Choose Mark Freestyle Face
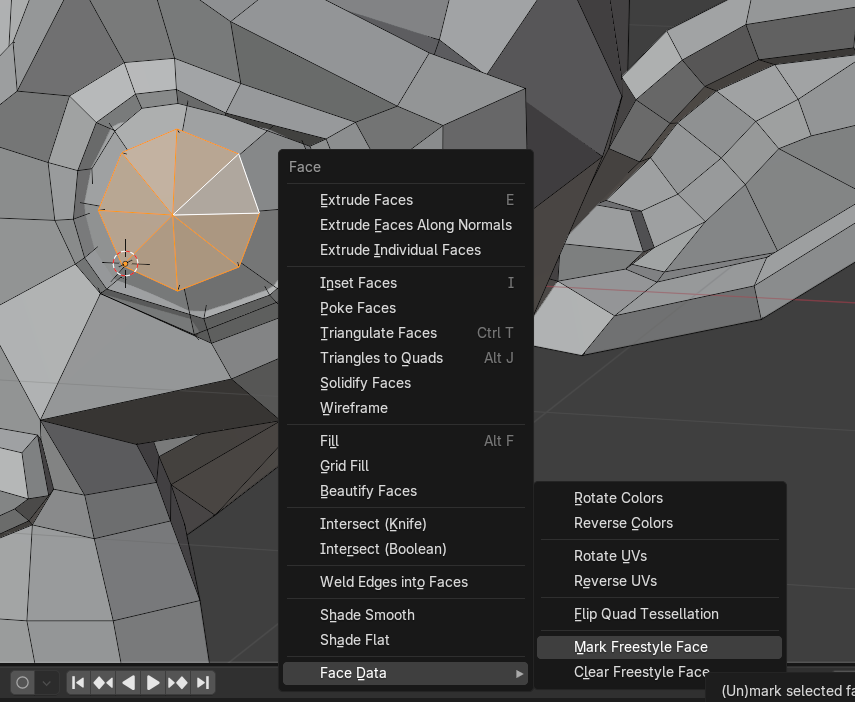The image size is (855, 702). 659,647
